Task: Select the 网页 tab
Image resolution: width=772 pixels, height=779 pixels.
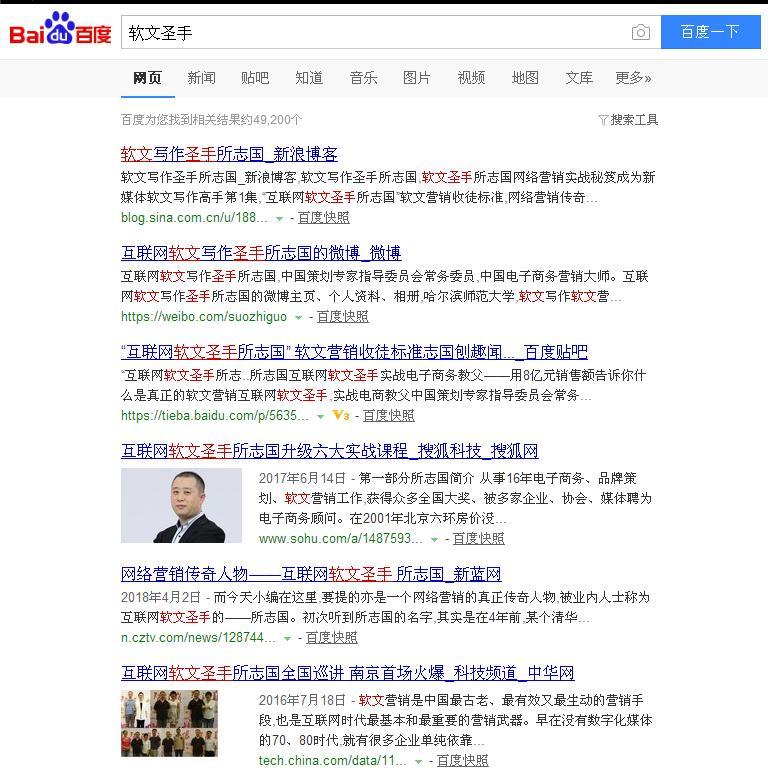Action: pyautogui.click(x=148, y=78)
